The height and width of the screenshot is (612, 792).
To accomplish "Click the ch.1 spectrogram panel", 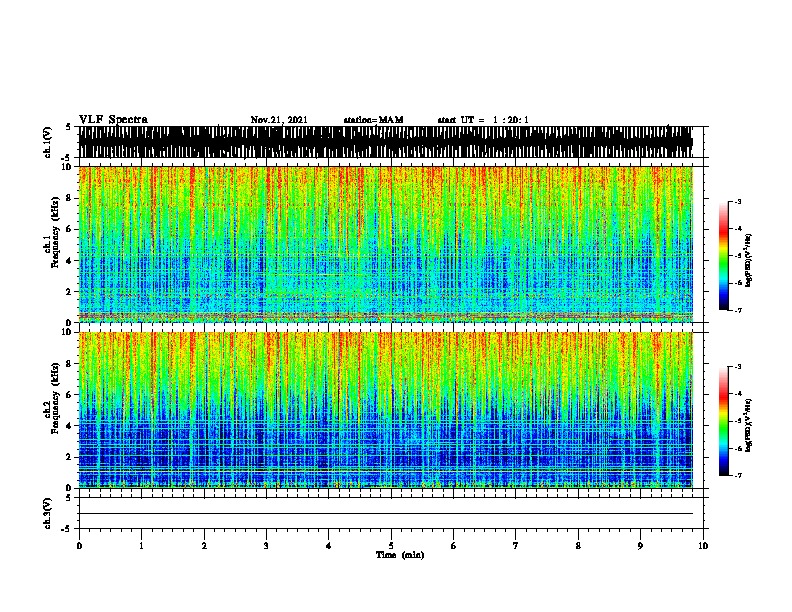I will (x=386, y=244).
